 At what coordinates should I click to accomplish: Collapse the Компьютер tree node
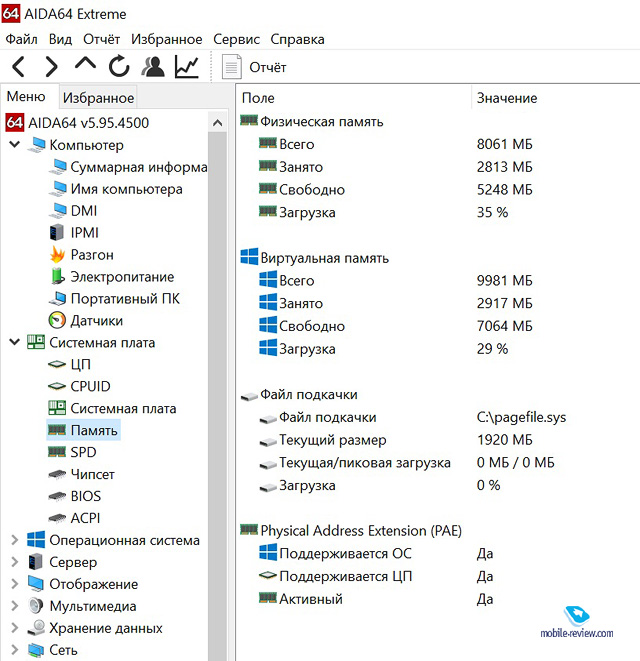click(14, 145)
